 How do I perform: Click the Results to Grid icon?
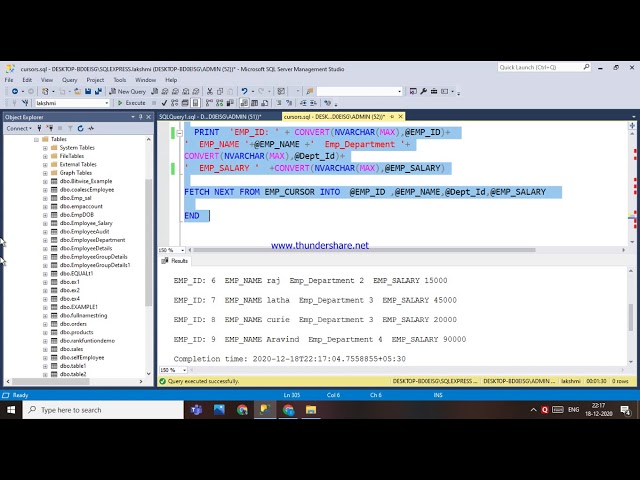click(254, 103)
